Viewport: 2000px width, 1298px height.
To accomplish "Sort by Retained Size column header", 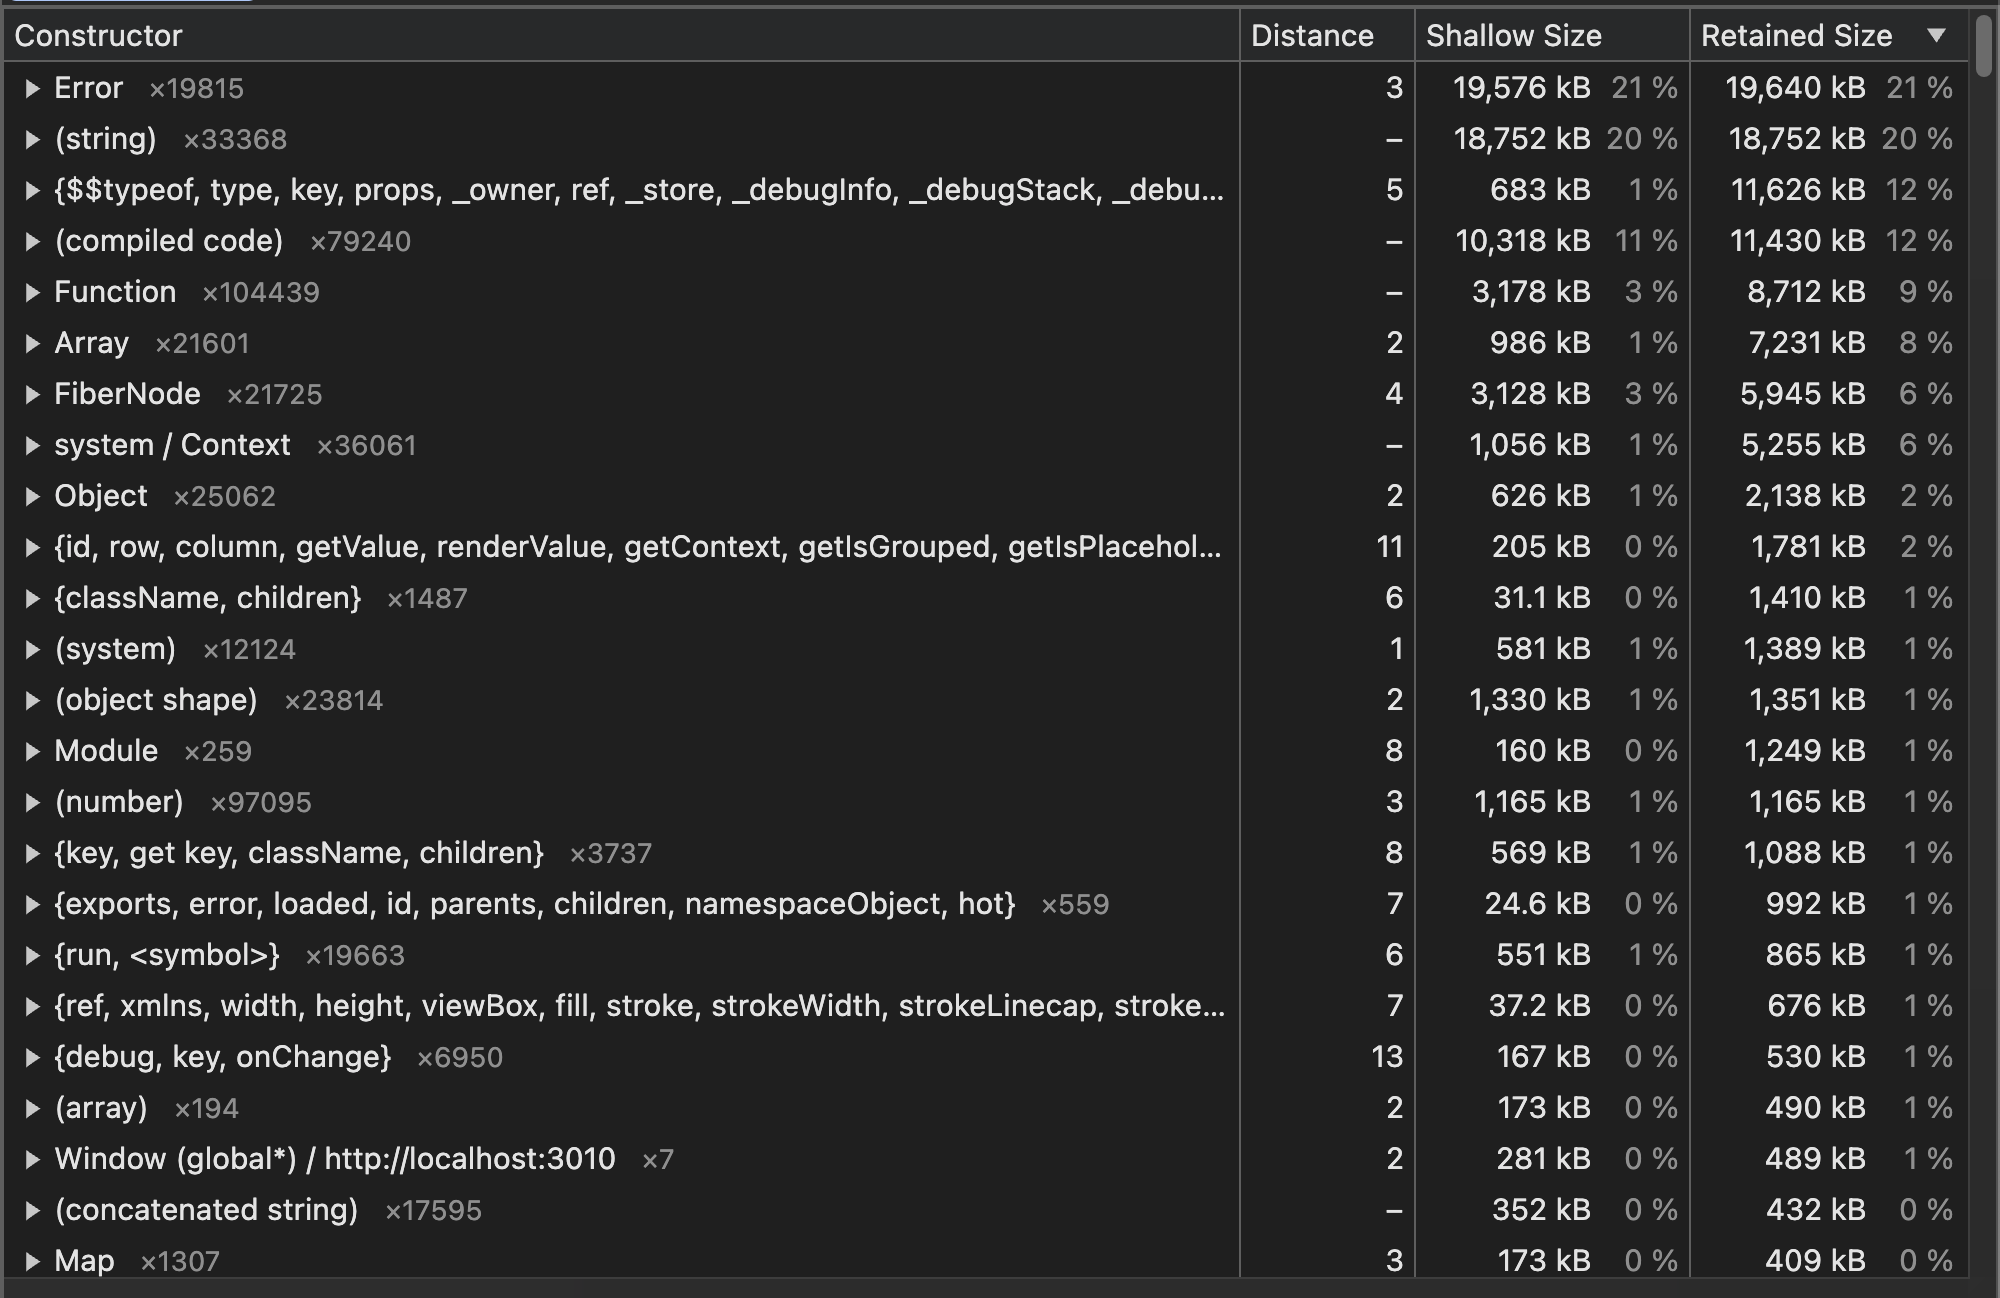I will click(1796, 36).
